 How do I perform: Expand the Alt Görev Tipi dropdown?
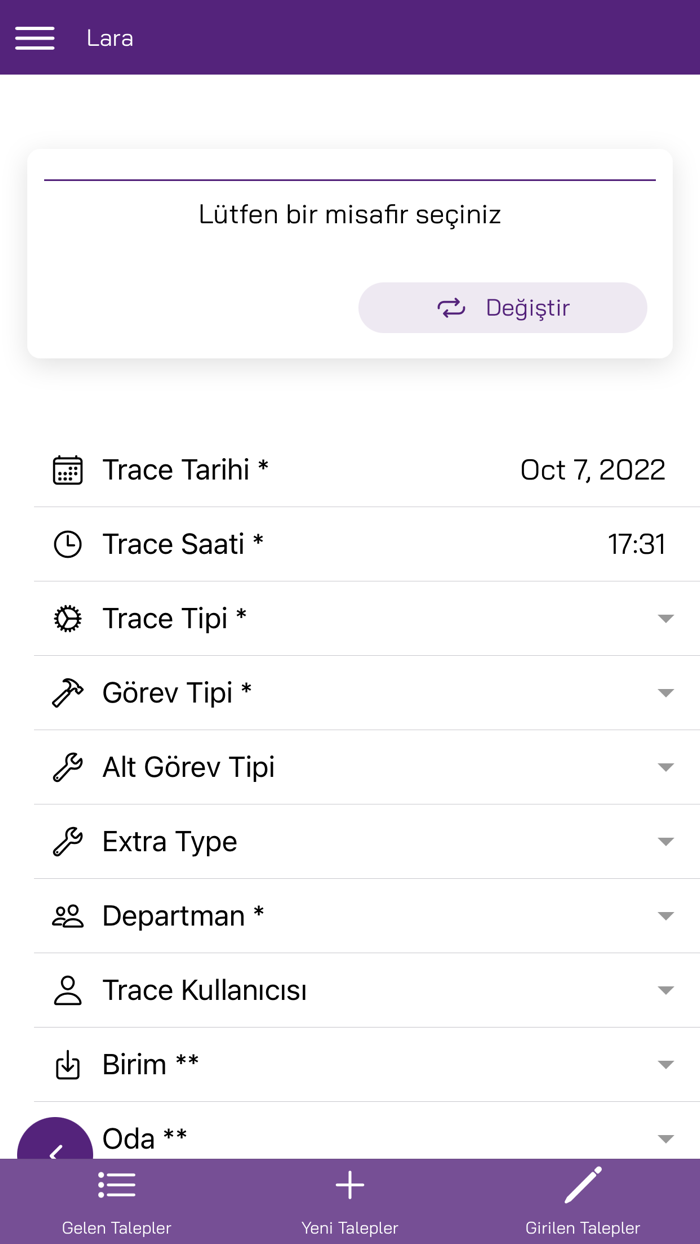(x=665, y=767)
